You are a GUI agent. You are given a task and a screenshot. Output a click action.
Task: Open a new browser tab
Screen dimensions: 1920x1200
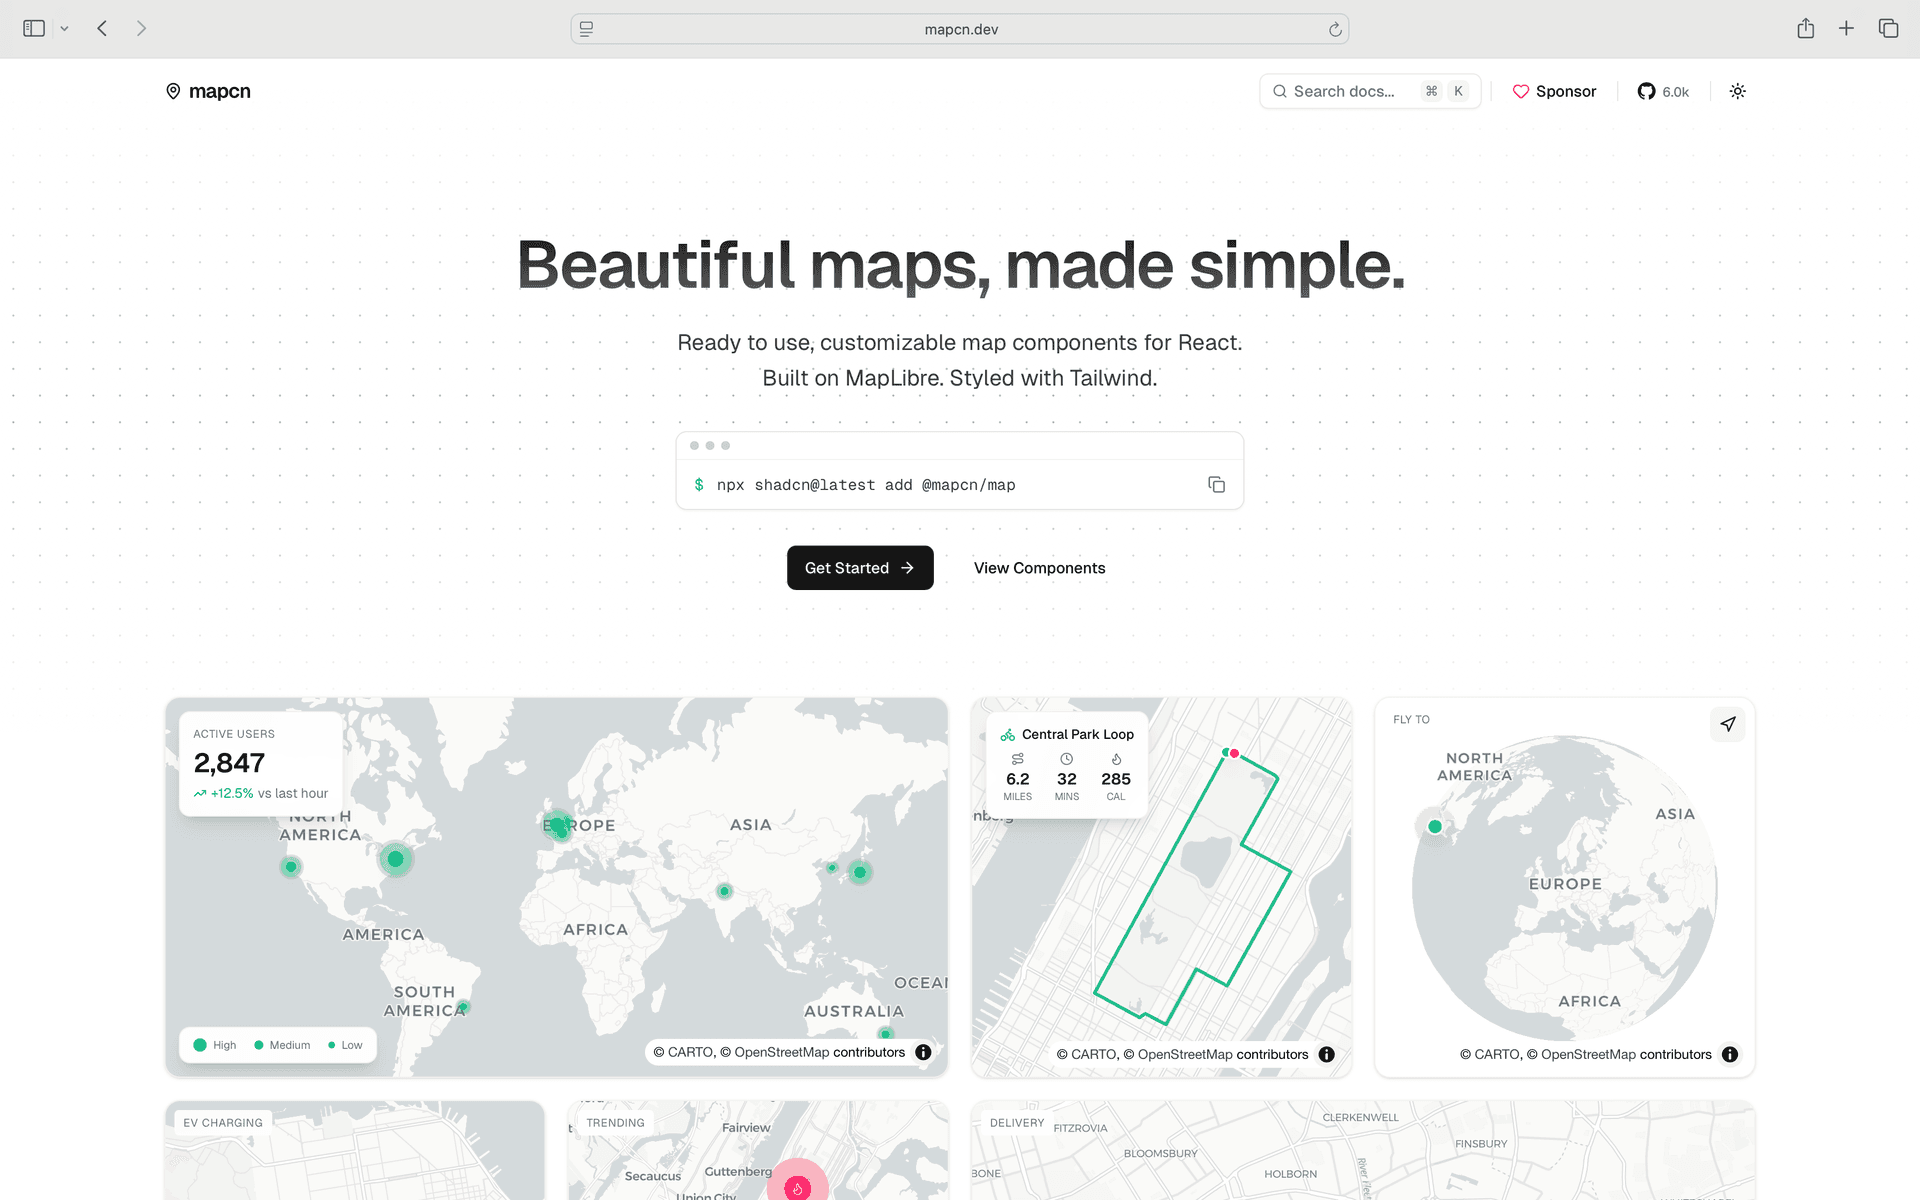pos(1846,29)
